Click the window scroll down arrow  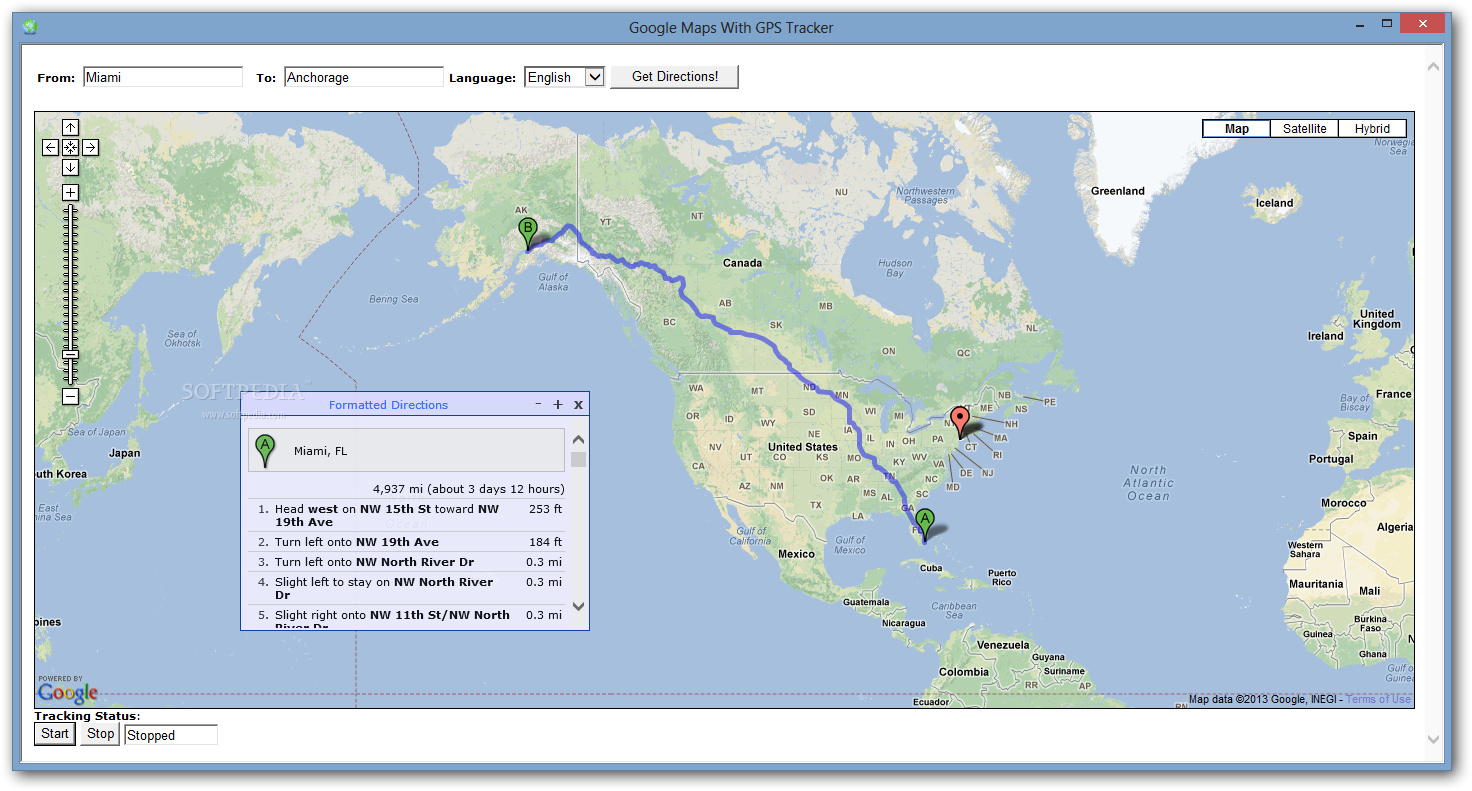coord(1434,739)
